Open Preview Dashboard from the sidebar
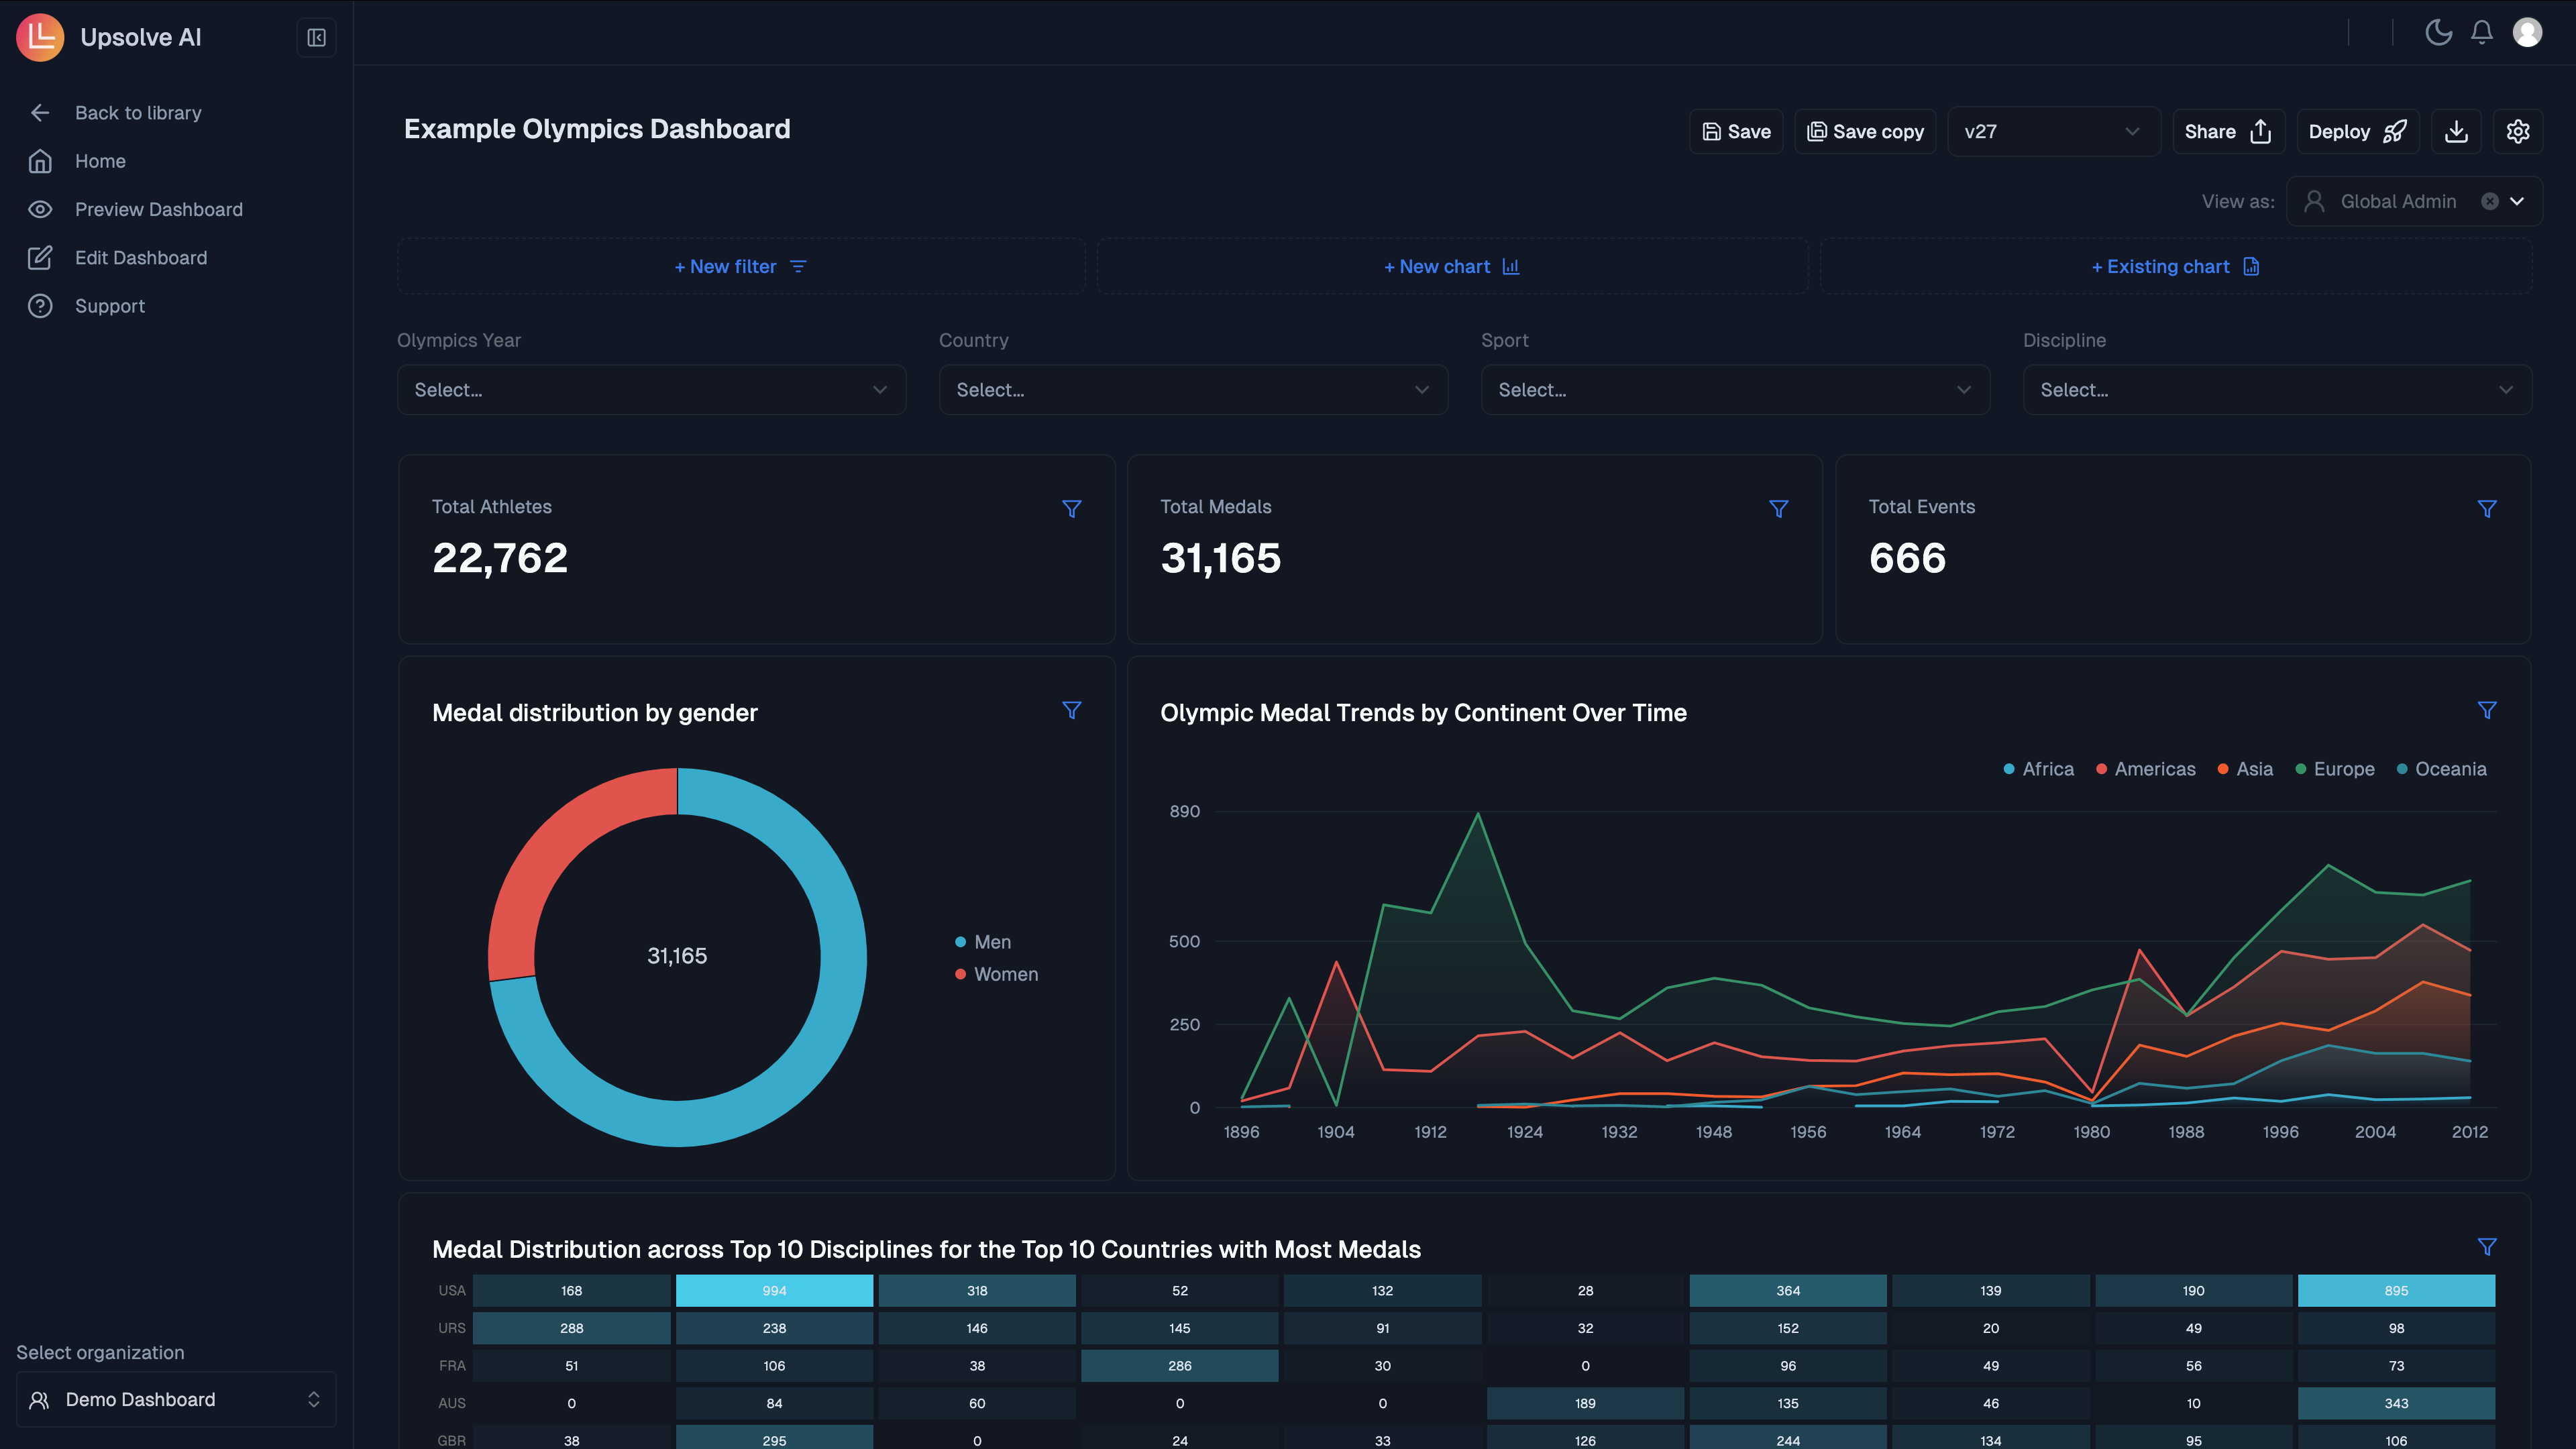Viewport: 2576px width, 1449px height. (158, 209)
